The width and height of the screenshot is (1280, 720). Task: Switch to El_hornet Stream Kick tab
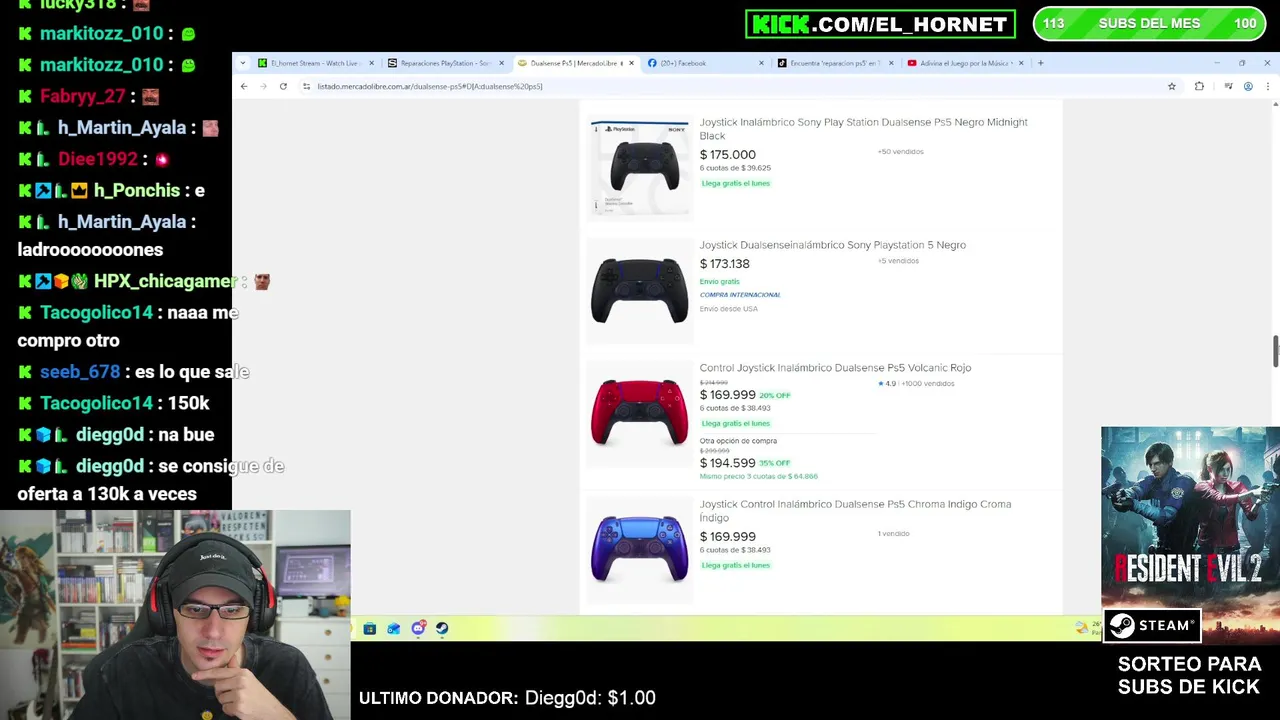coord(315,63)
